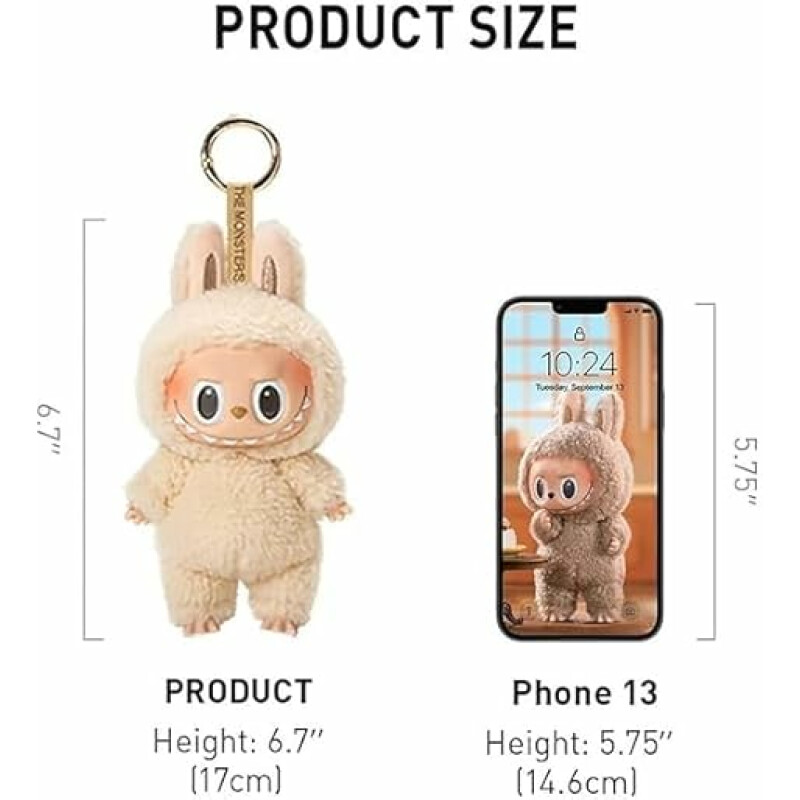The image size is (800, 800).
Task: Click the Height: 5.75'' text
Action: click(579, 743)
